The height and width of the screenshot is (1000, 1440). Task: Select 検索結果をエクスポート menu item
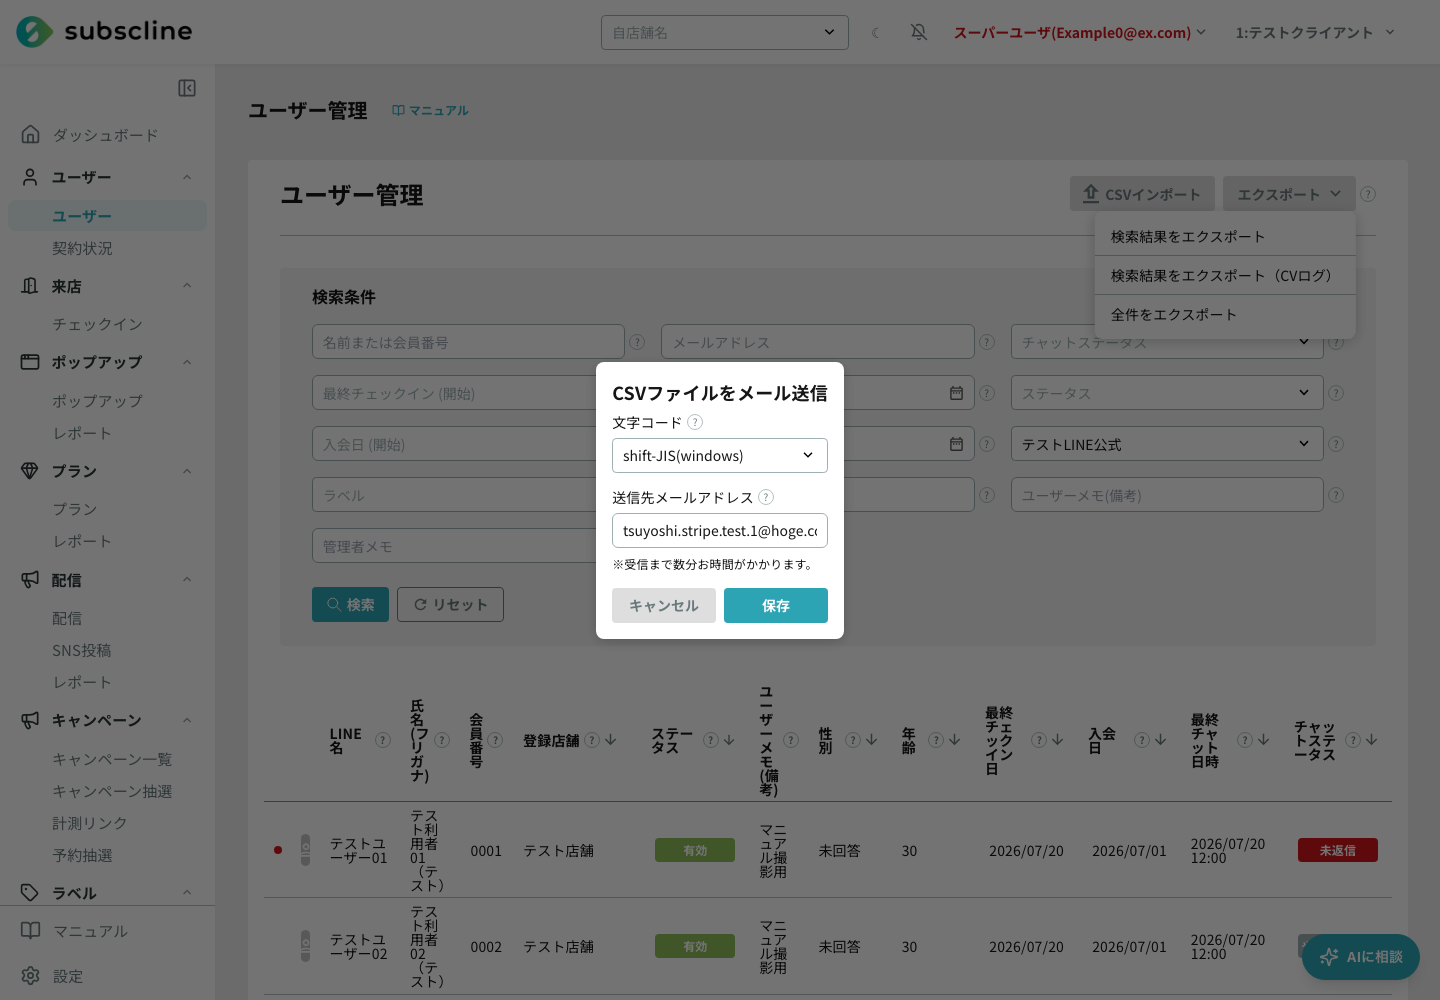(1225, 236)
